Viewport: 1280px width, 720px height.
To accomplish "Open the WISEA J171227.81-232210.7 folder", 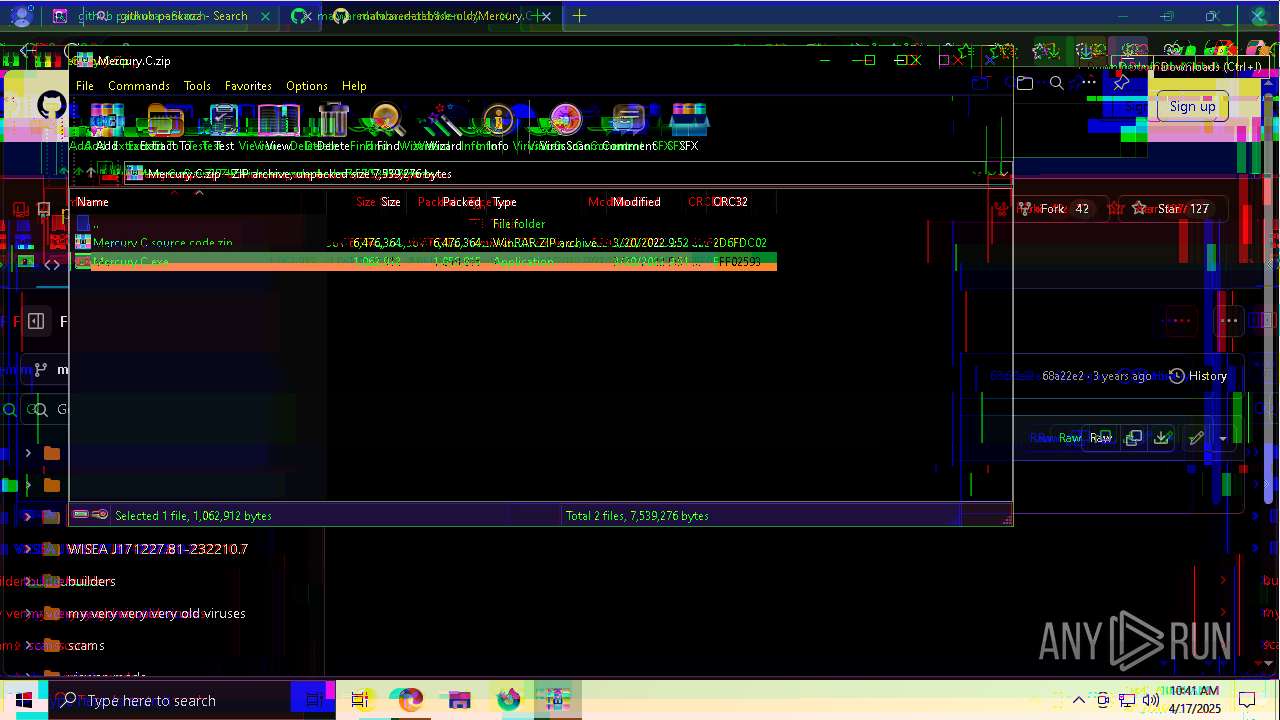I will pos(158,549).
